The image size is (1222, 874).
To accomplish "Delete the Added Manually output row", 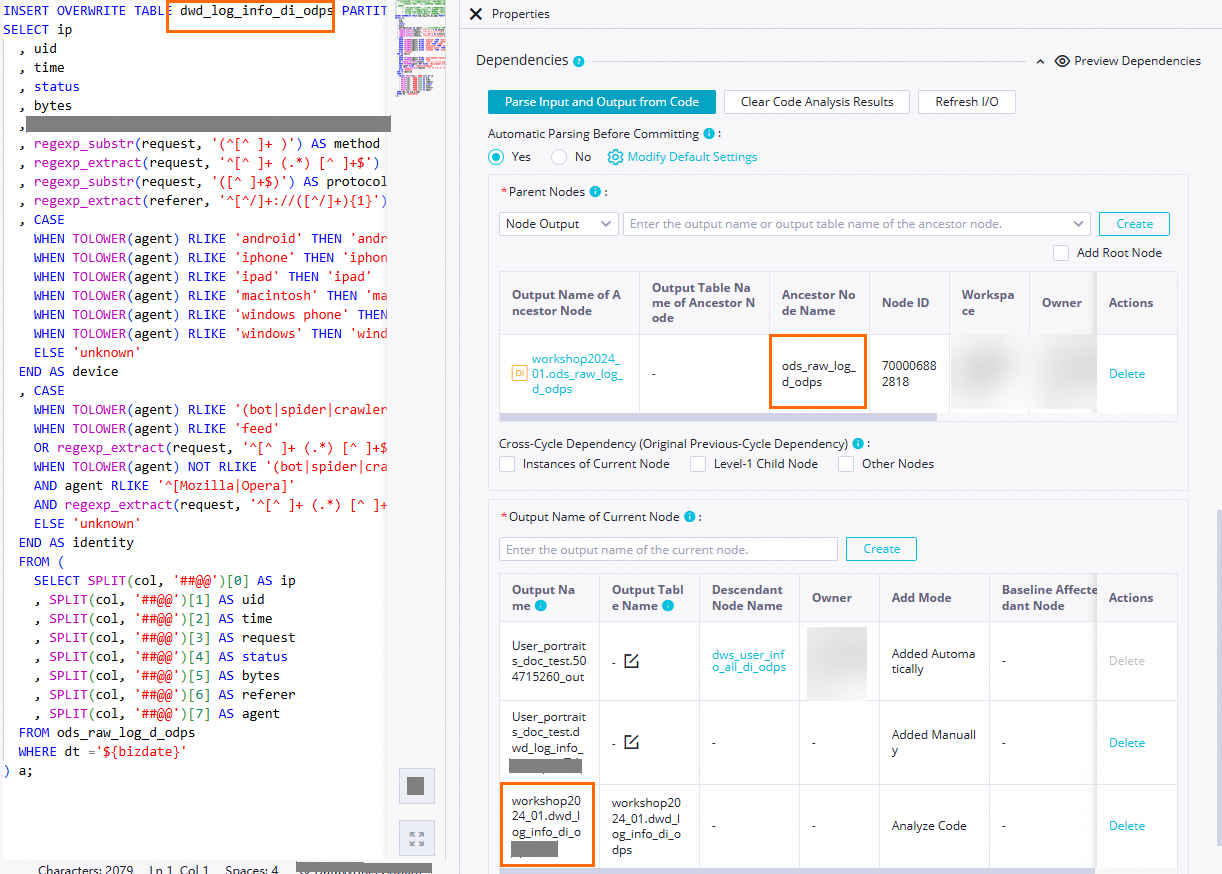I will coord(1127,743).
